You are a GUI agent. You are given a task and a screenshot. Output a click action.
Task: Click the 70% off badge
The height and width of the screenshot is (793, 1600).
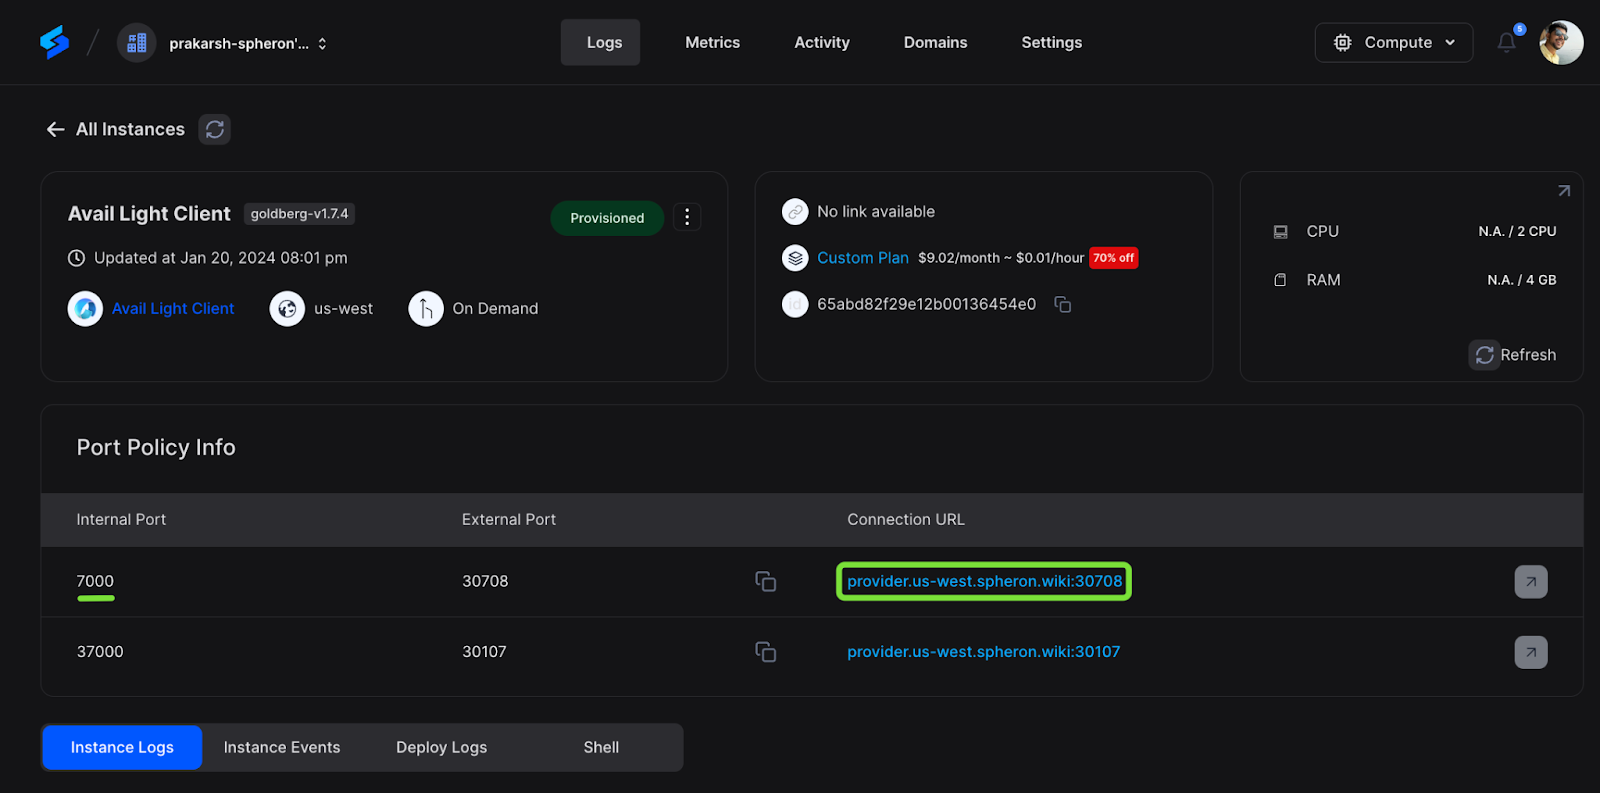1113,258
